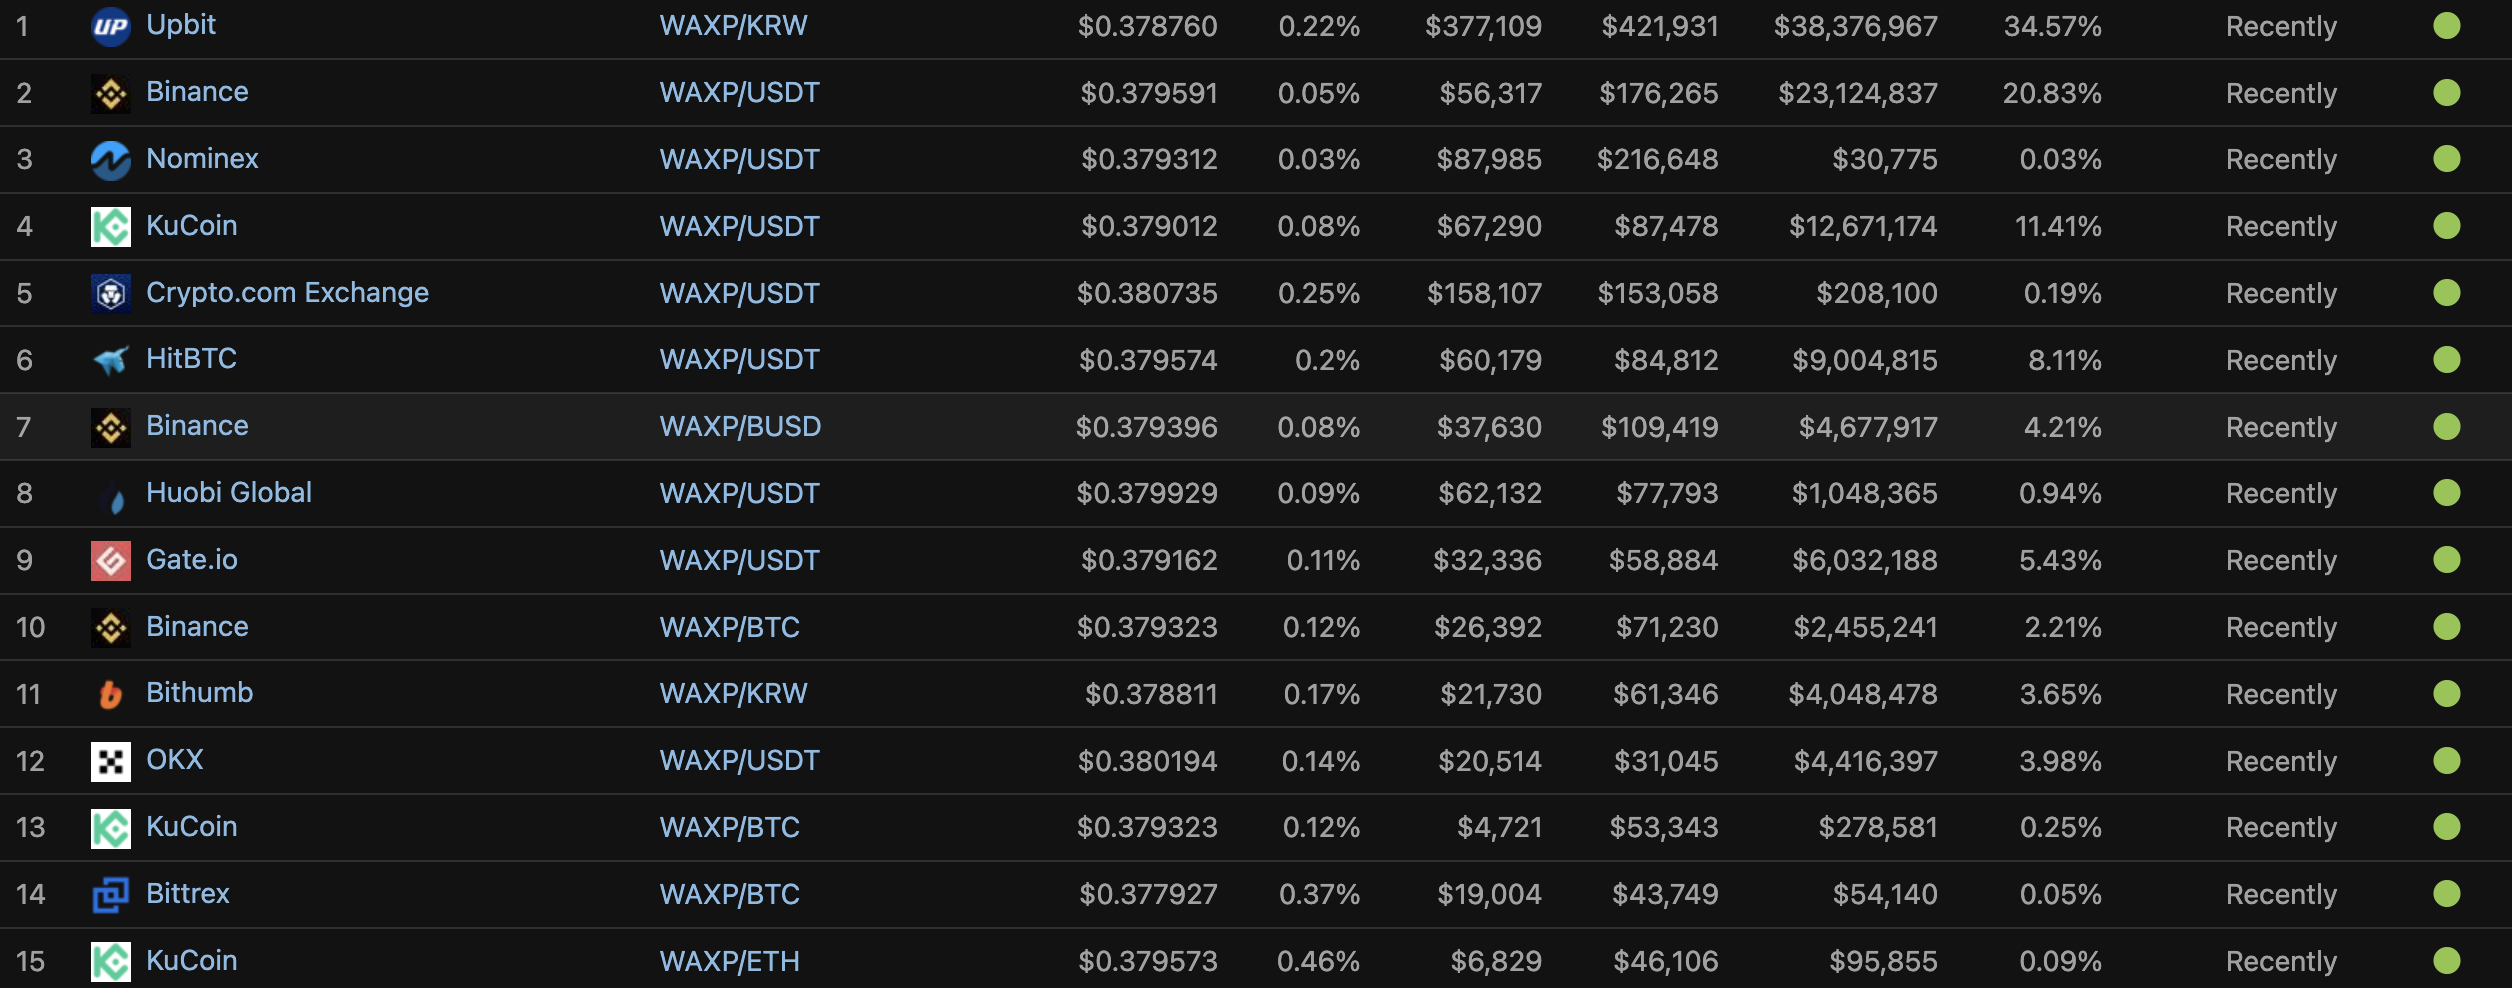The width and height of the screenshot is (2512, 988).
Task: Open Binance's WAXP/USDT pair link
Action: [x=739, y=93]
